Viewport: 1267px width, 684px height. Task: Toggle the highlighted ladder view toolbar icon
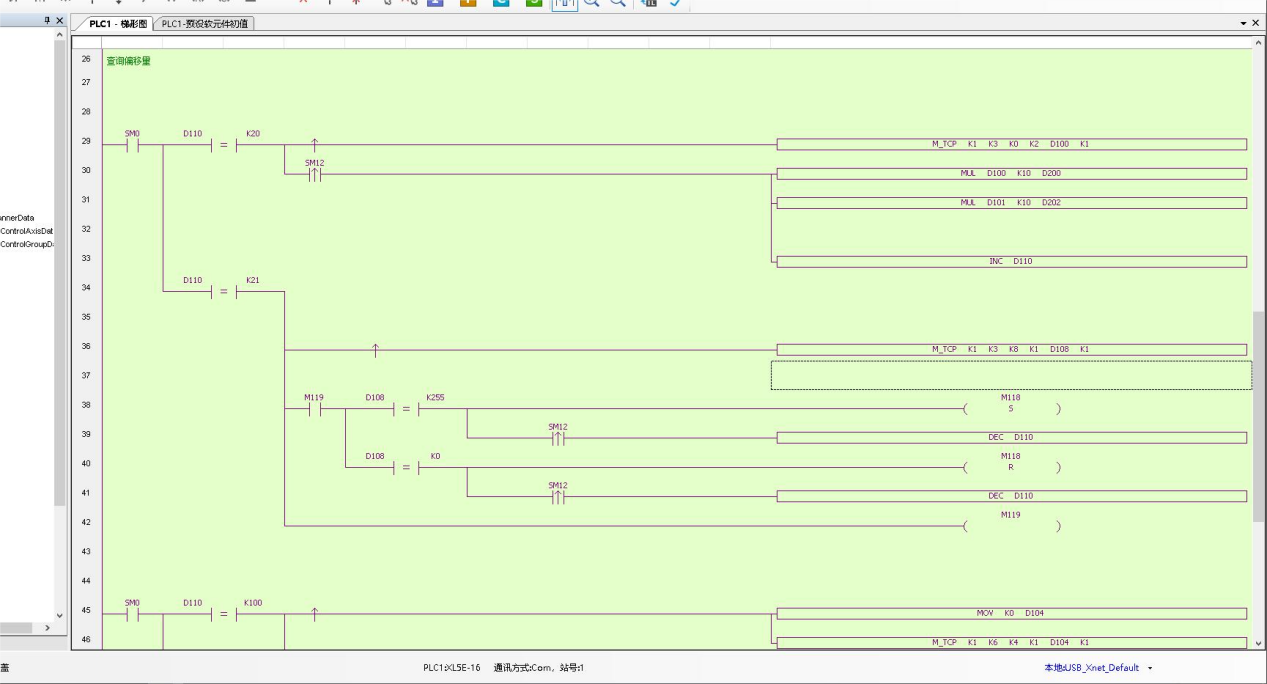(x=566, y=3)
